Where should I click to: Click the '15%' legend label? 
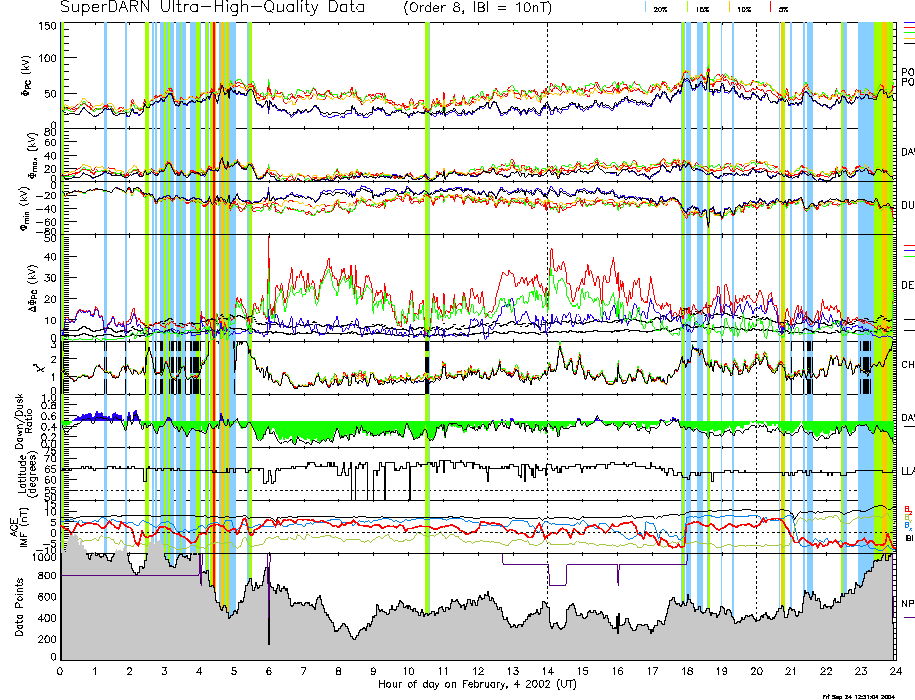click(702, 9)
